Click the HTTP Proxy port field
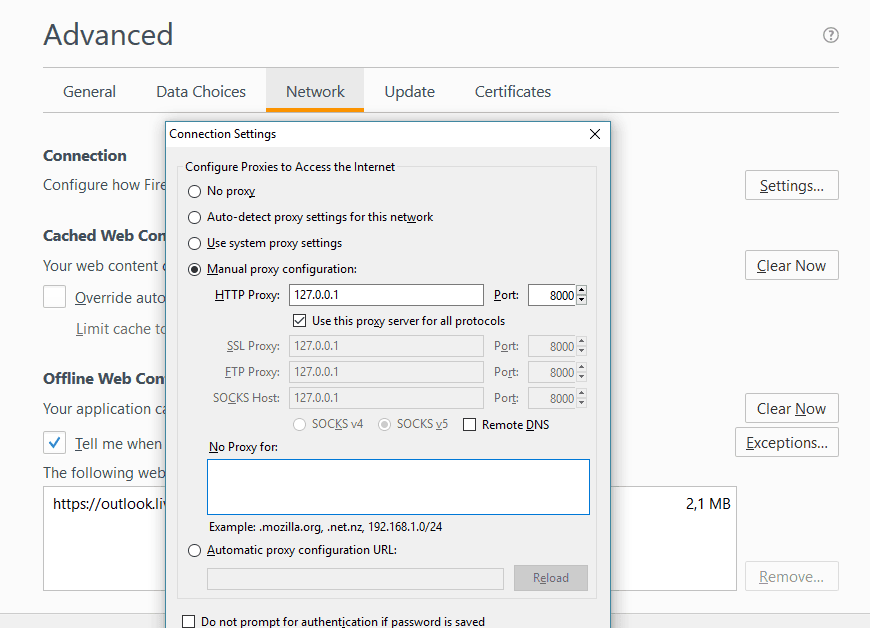 [551, 295]
